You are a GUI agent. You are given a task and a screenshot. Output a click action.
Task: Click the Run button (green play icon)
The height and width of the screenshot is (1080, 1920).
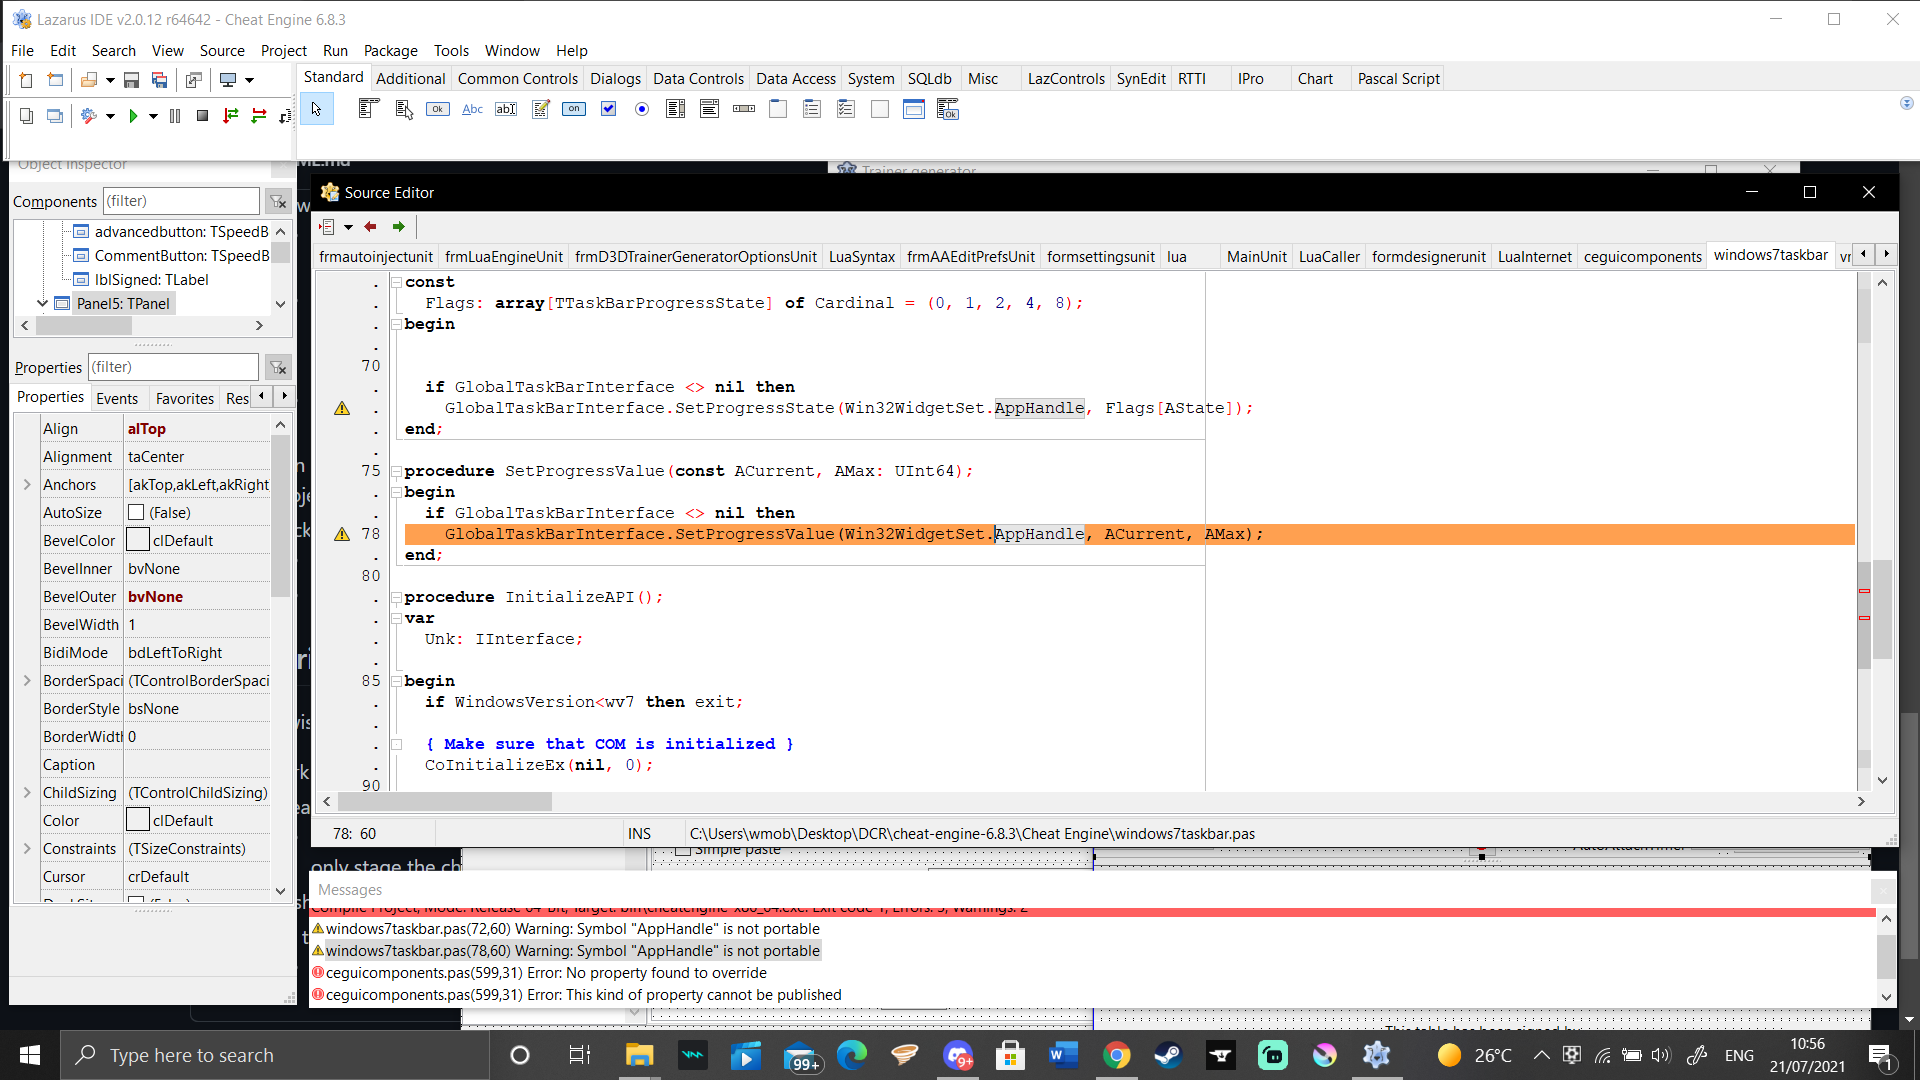[x=134, y=116]
